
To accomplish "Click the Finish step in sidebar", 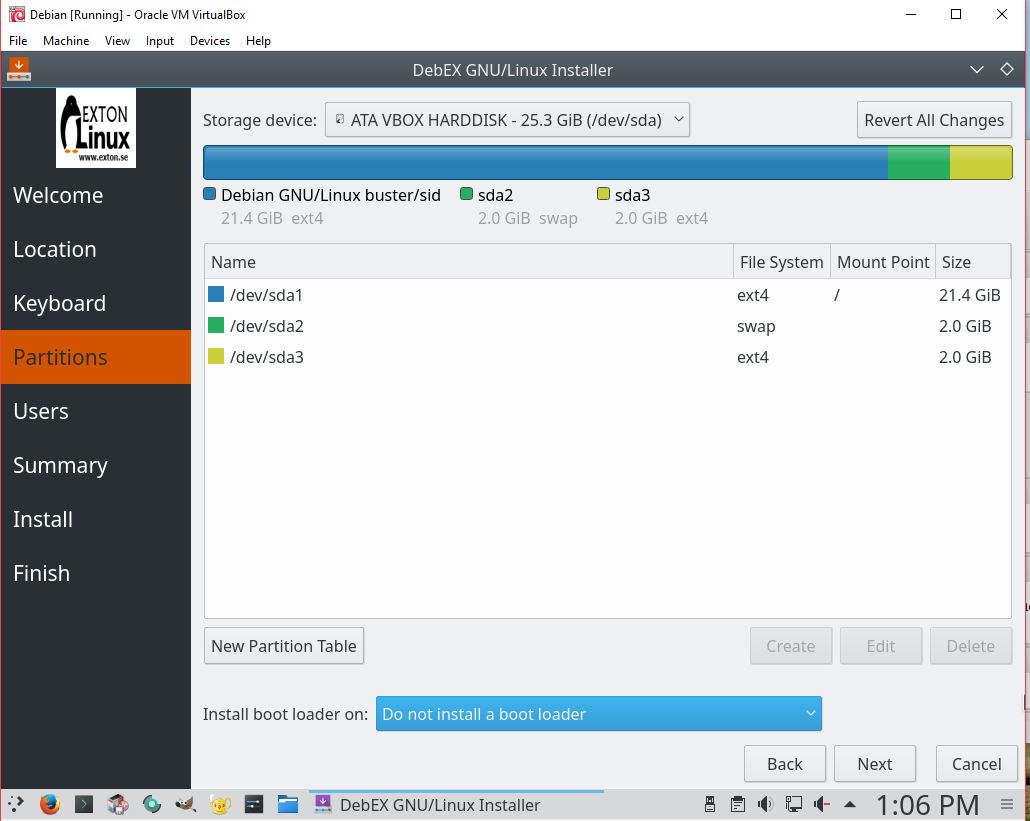I will coord(96,573).
